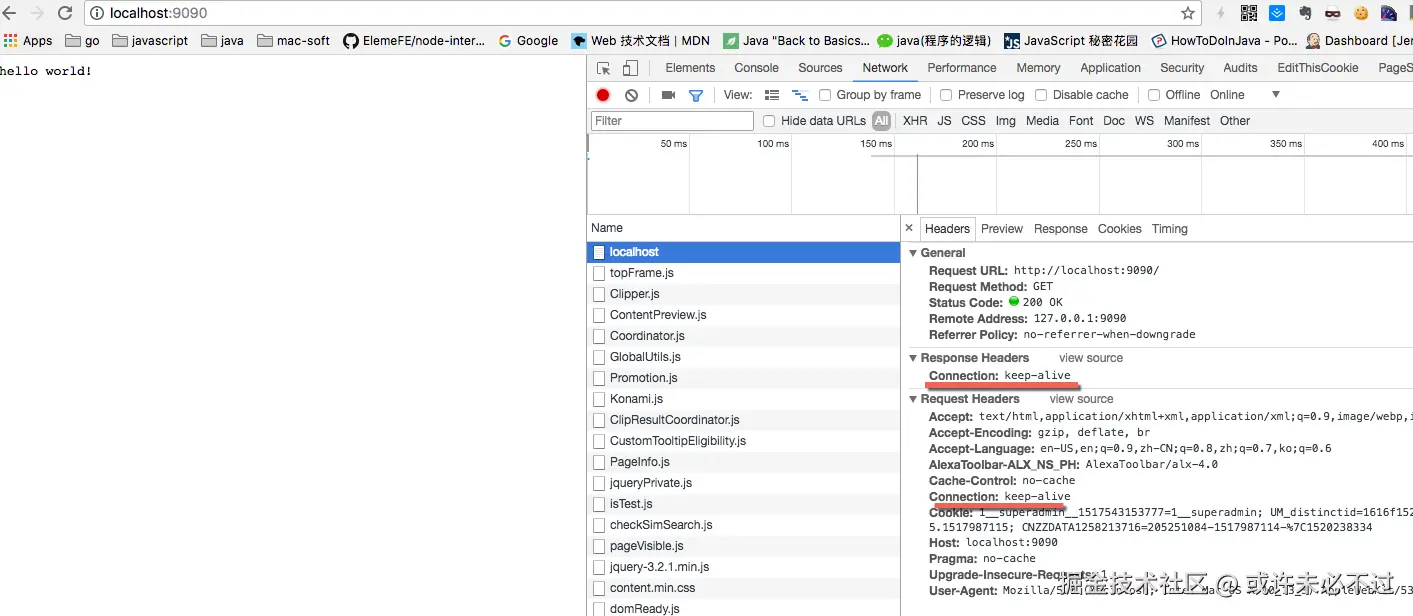The height and width of the screenshot is (616, 1413).
Task: Filter requests by CSS type
Action: (x=973, y=121)
